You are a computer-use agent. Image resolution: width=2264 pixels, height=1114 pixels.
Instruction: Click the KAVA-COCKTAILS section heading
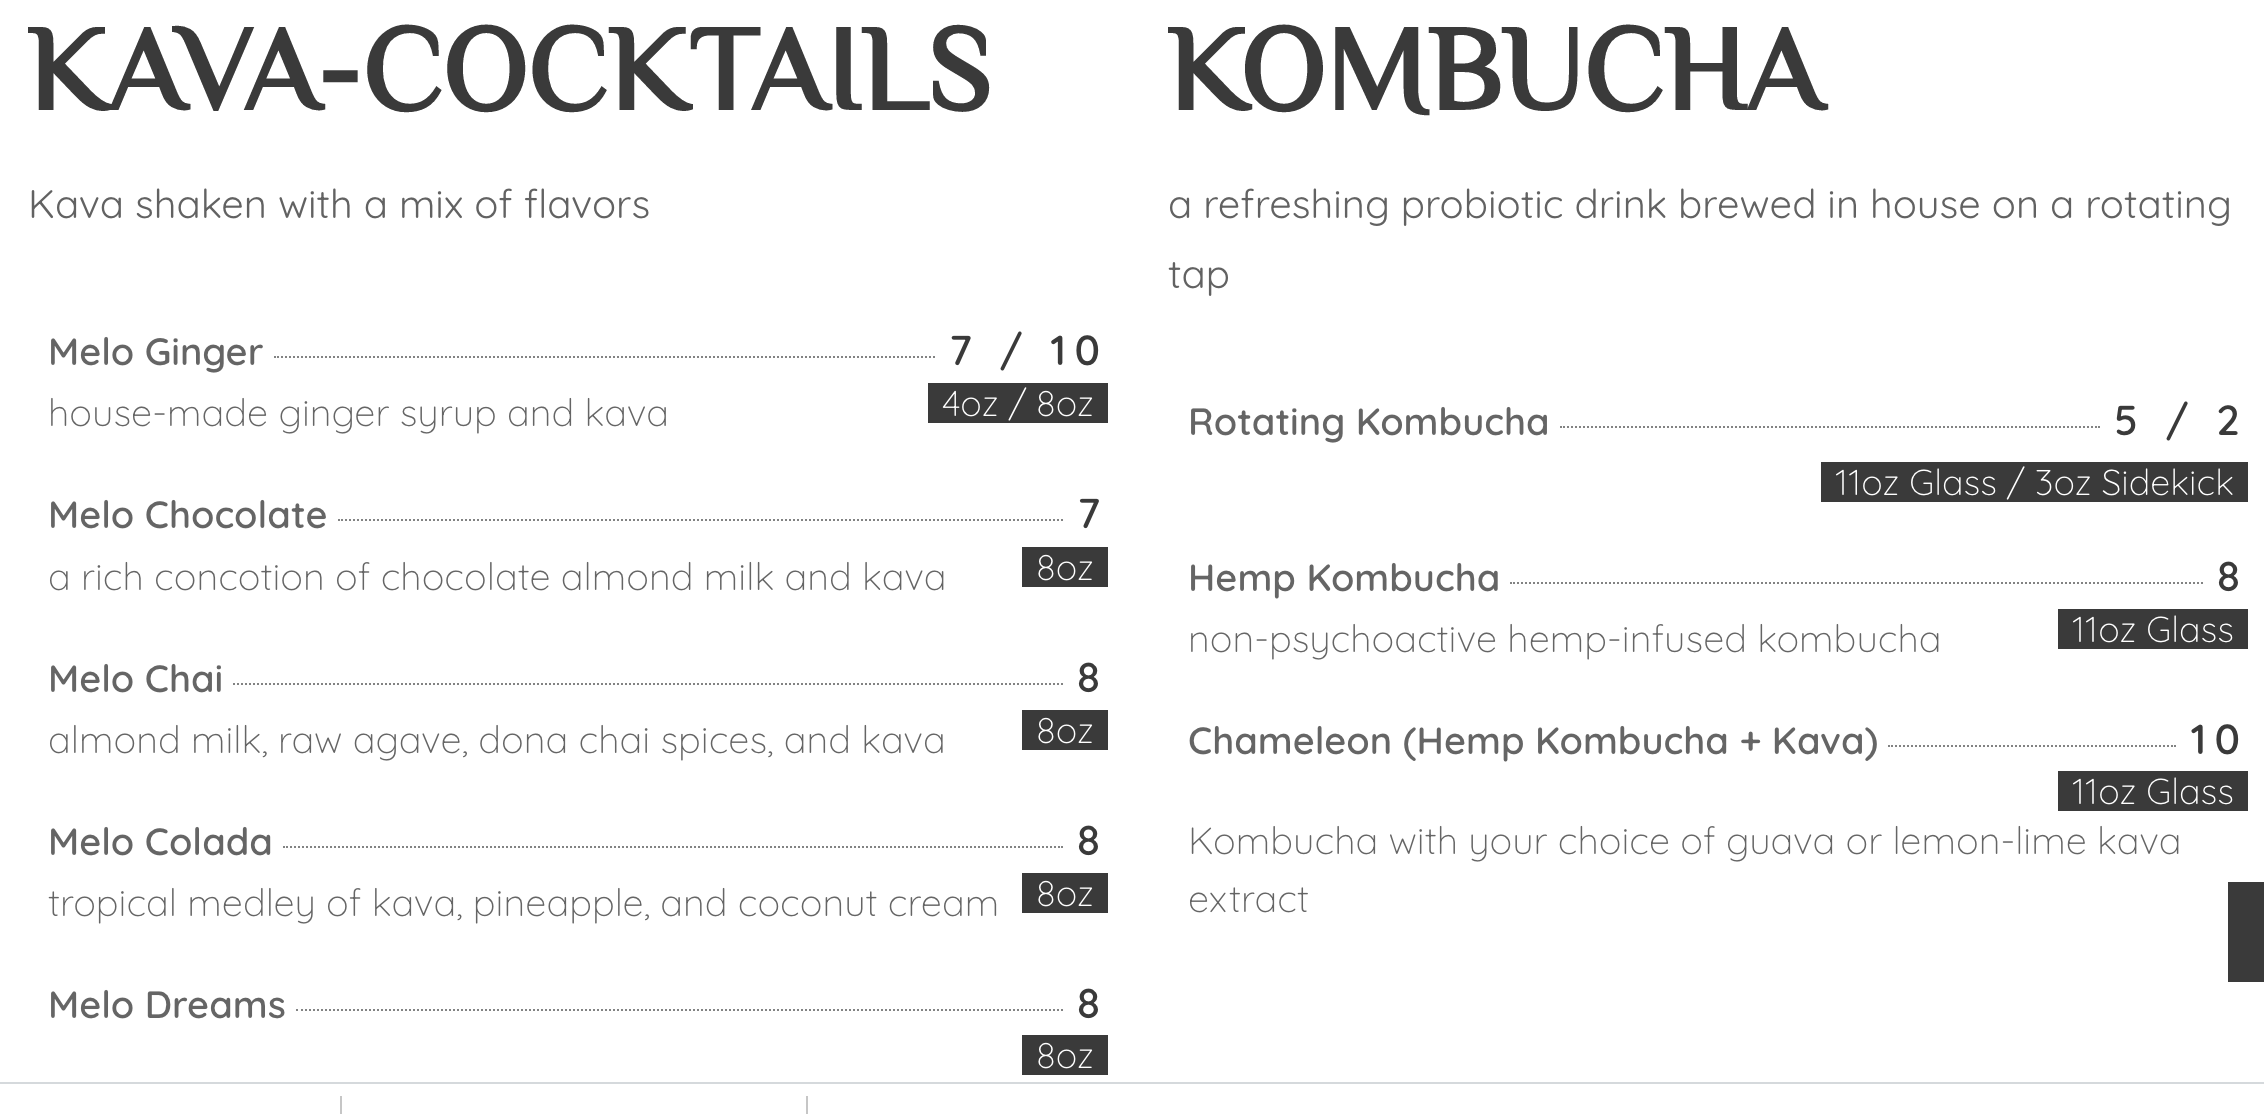[510, 72]
